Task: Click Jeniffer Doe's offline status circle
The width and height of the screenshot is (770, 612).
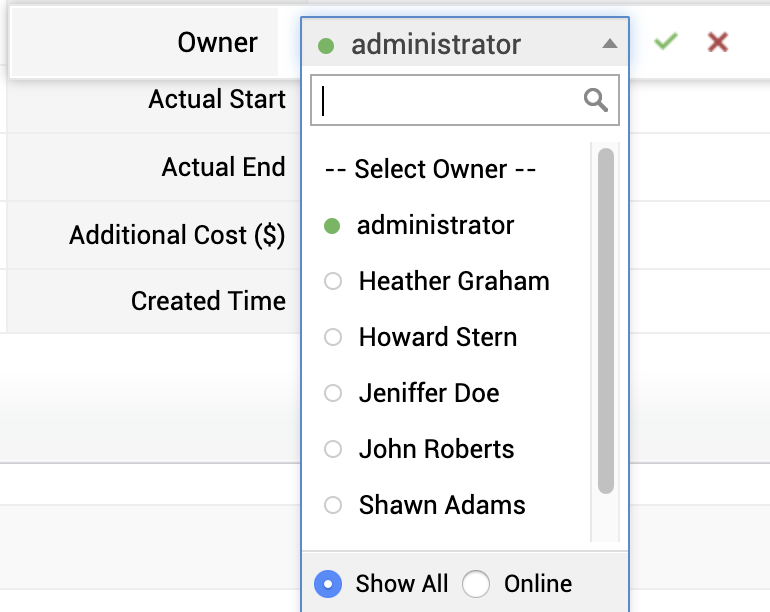Action: point(333,394)
